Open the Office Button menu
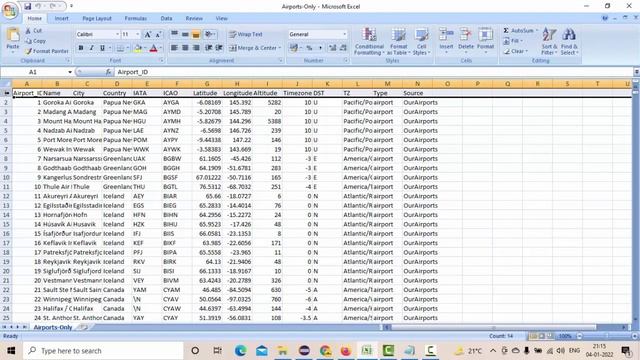The width and height of the screenshot is (640, 360). 10,10
